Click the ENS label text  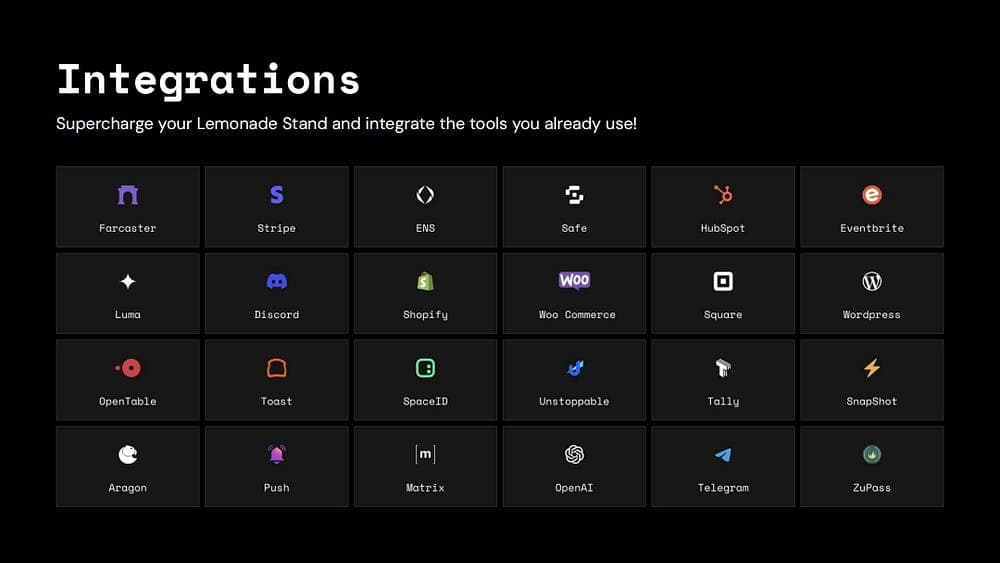click(x=425, y=228)
